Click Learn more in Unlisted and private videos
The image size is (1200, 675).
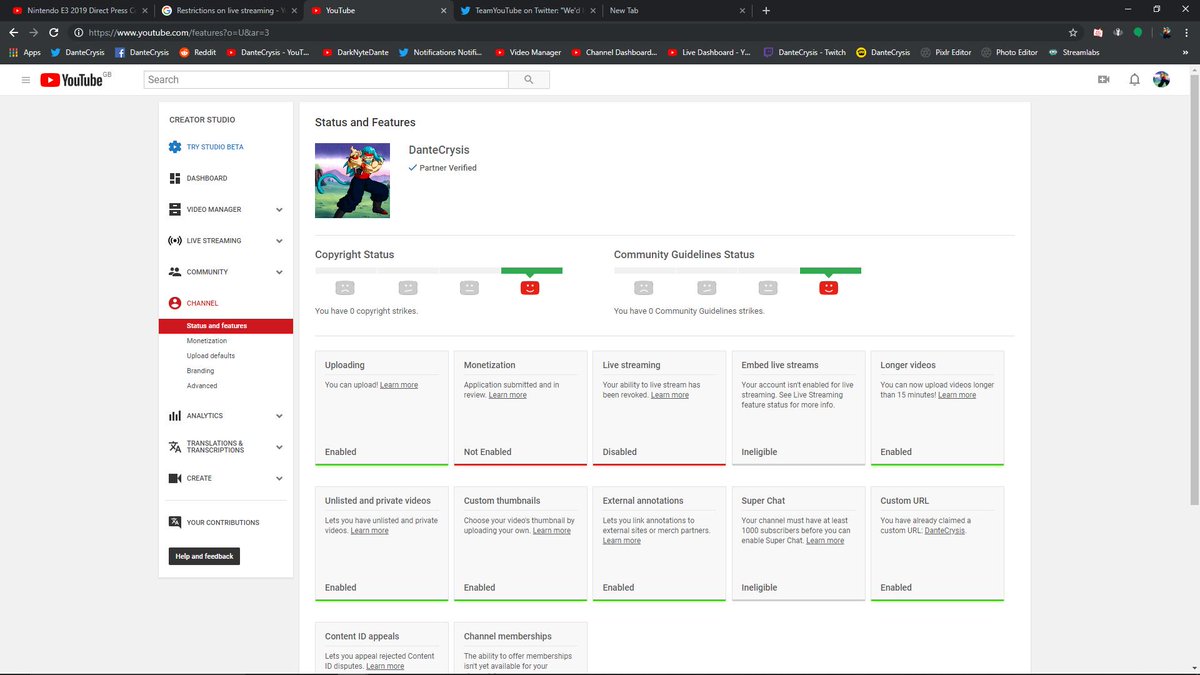[369, 531]
